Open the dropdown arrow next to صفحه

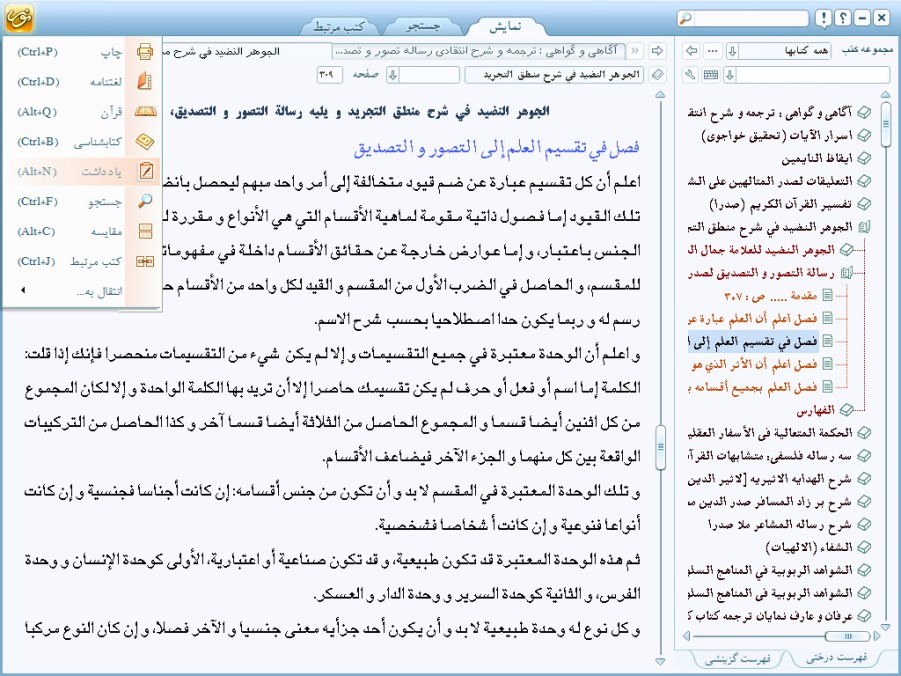[x=392, y=75]
